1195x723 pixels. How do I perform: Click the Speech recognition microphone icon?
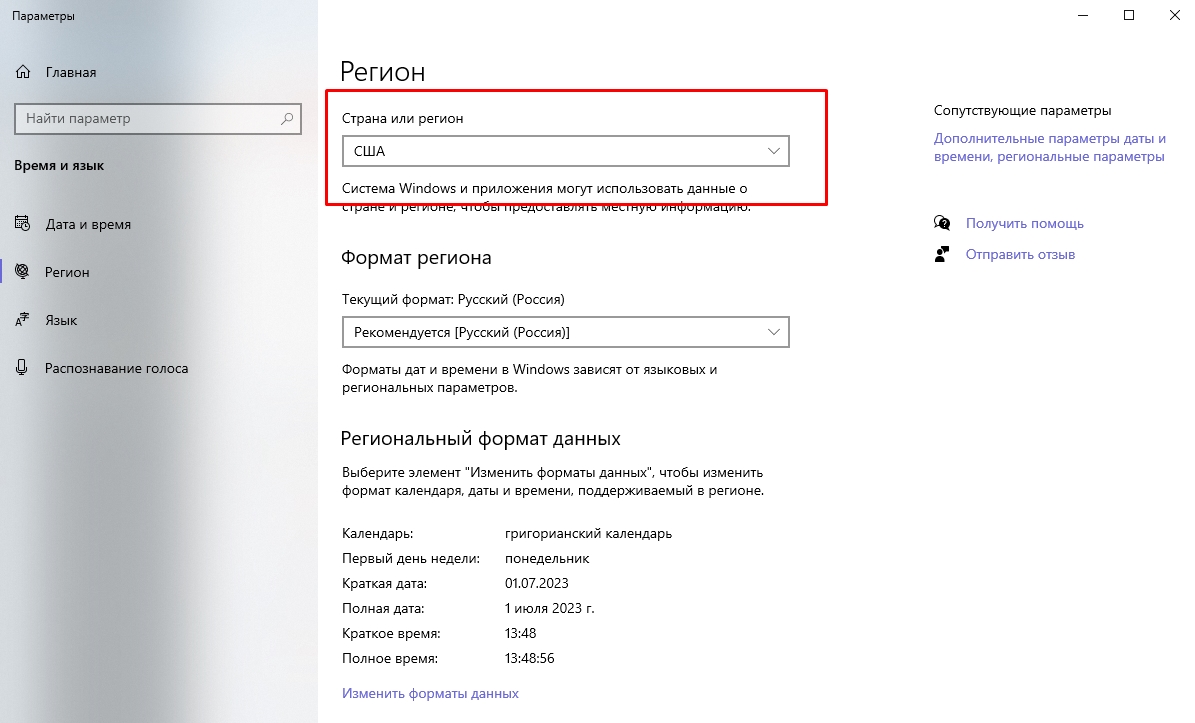point(23,368)
